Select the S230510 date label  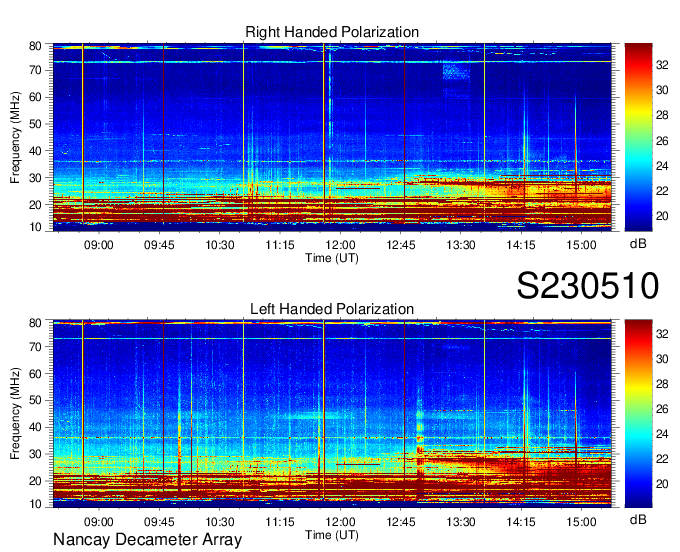(x=588, y=286)
